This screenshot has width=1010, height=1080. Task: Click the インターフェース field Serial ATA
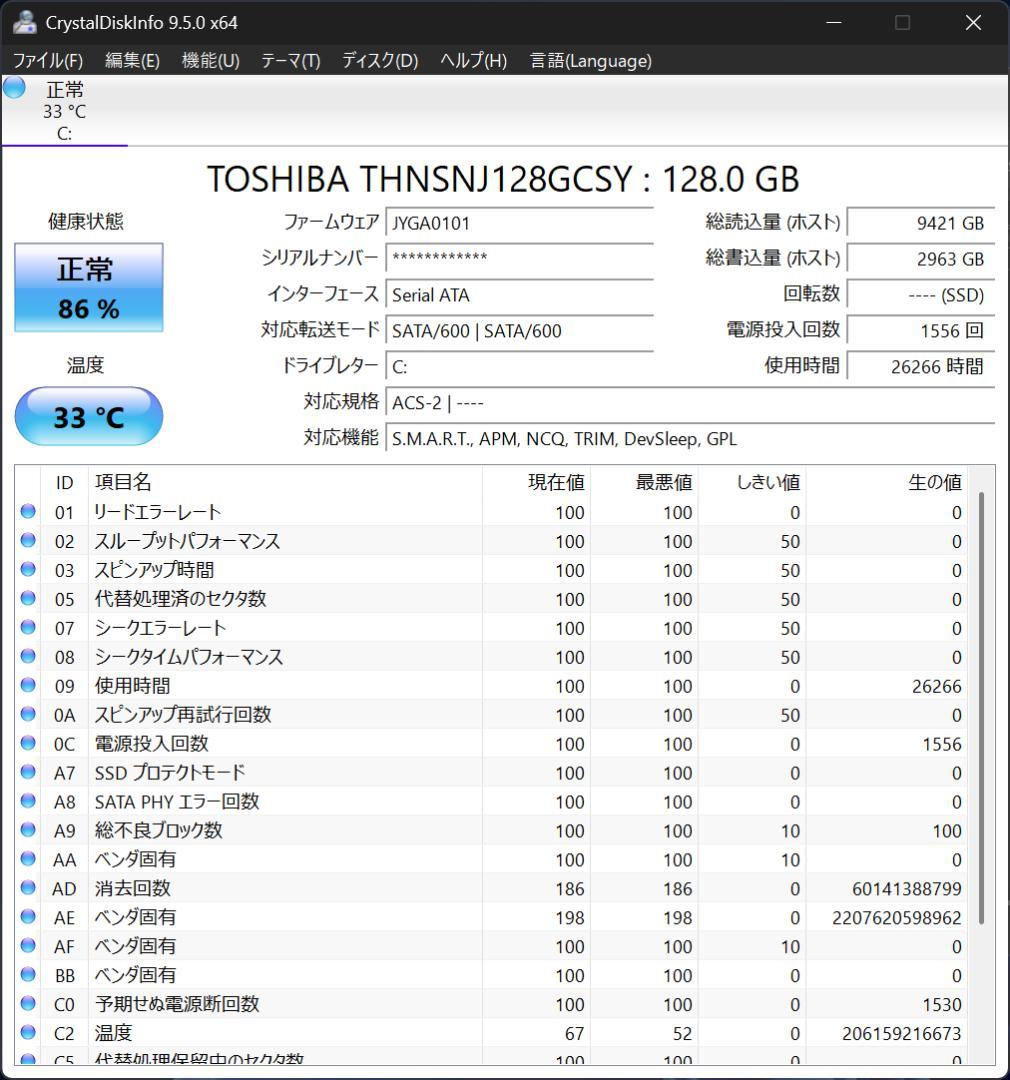519,295
